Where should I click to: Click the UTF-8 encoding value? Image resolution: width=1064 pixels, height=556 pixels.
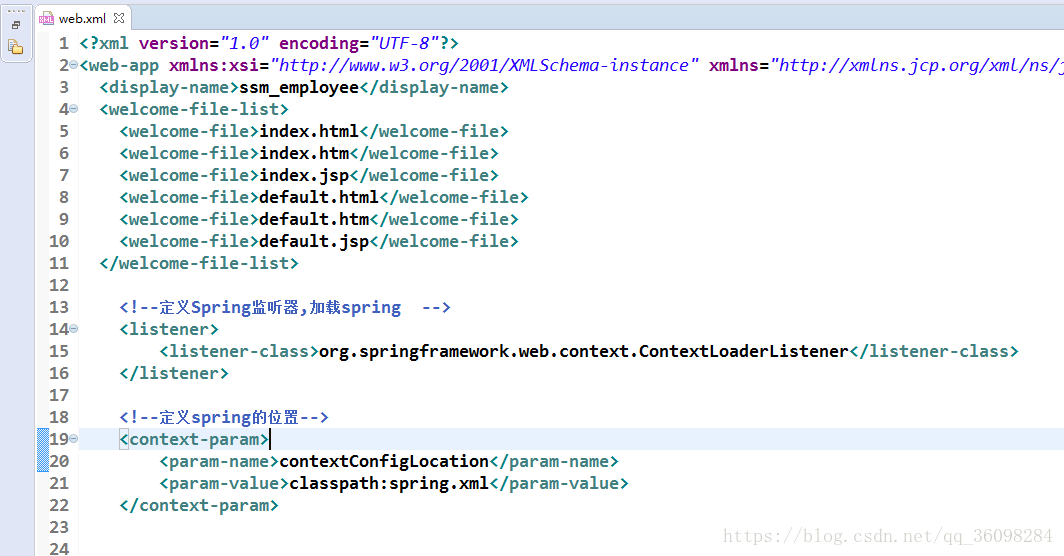(404, 43)
